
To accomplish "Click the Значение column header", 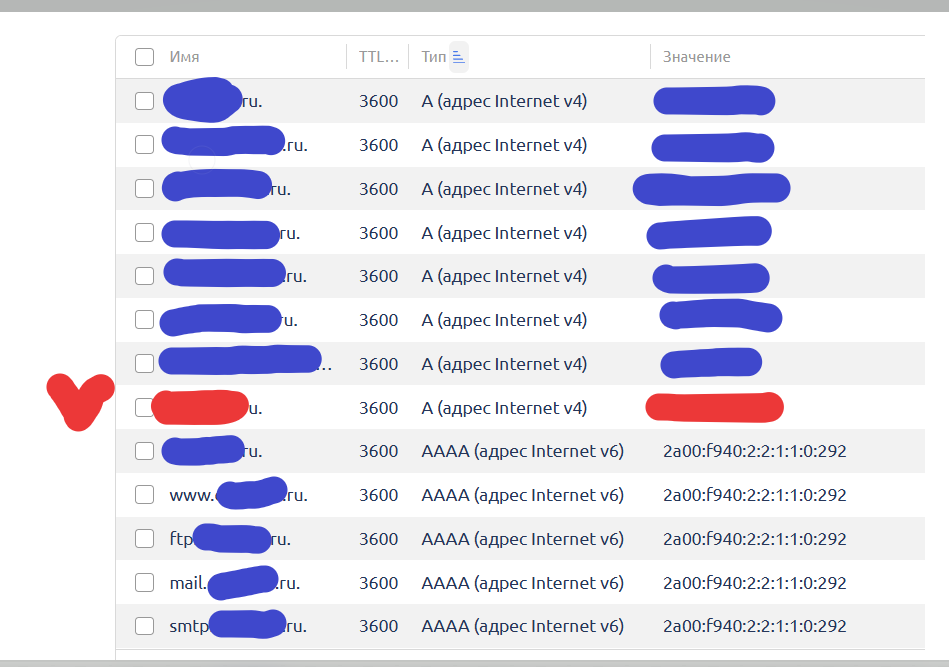I will 697,57.
